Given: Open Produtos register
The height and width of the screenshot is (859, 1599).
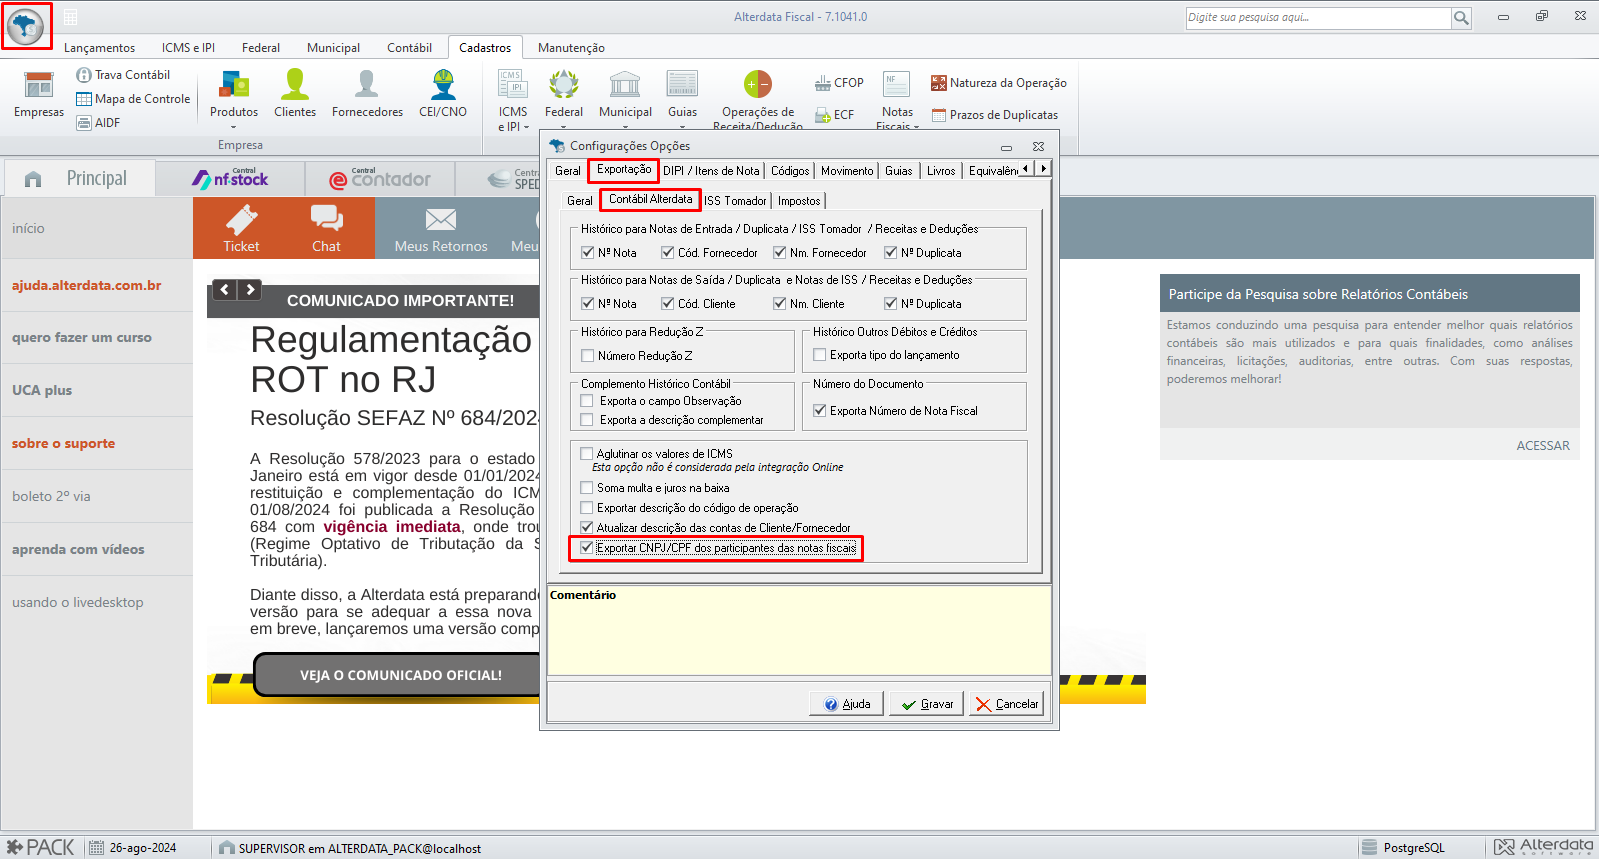Looking at the screenshot, I should tap(234, 95).
